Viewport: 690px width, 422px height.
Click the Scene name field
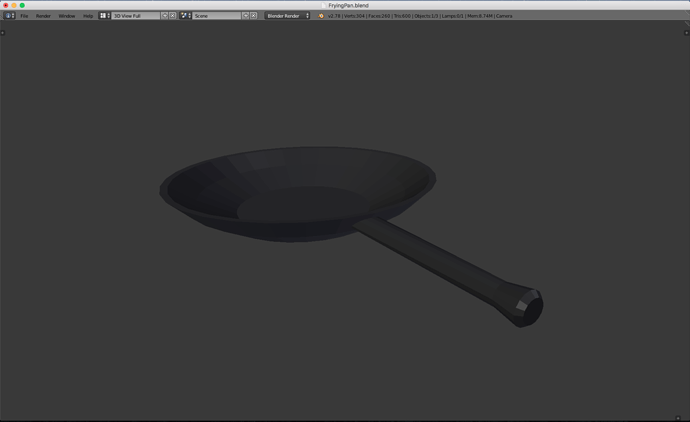tap(217, 15)
